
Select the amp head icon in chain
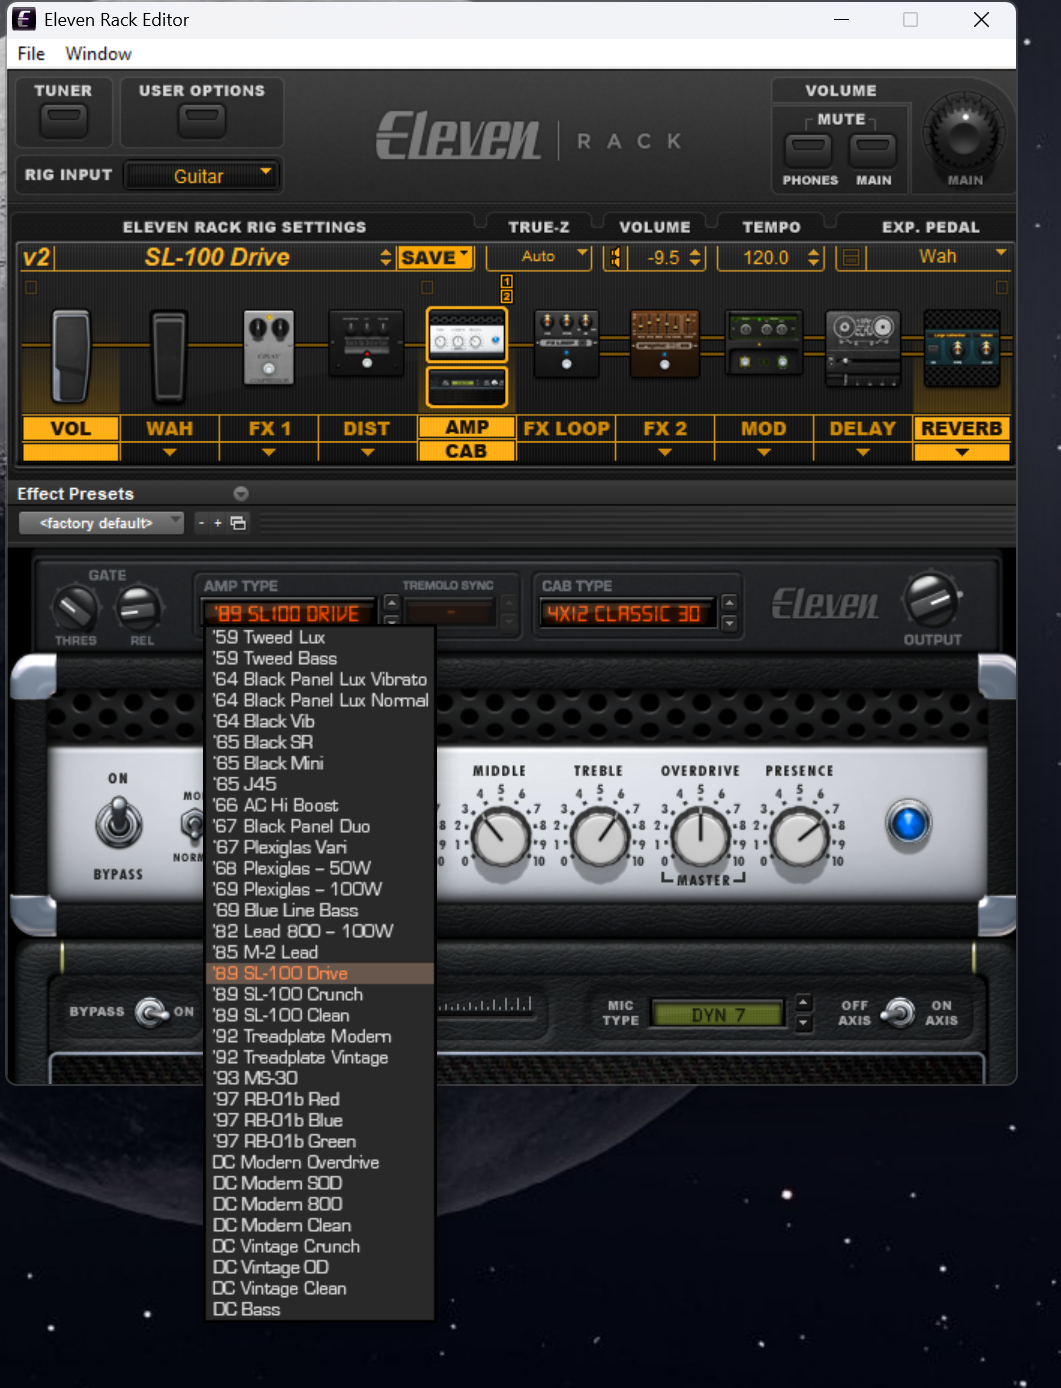coord(467,334)
